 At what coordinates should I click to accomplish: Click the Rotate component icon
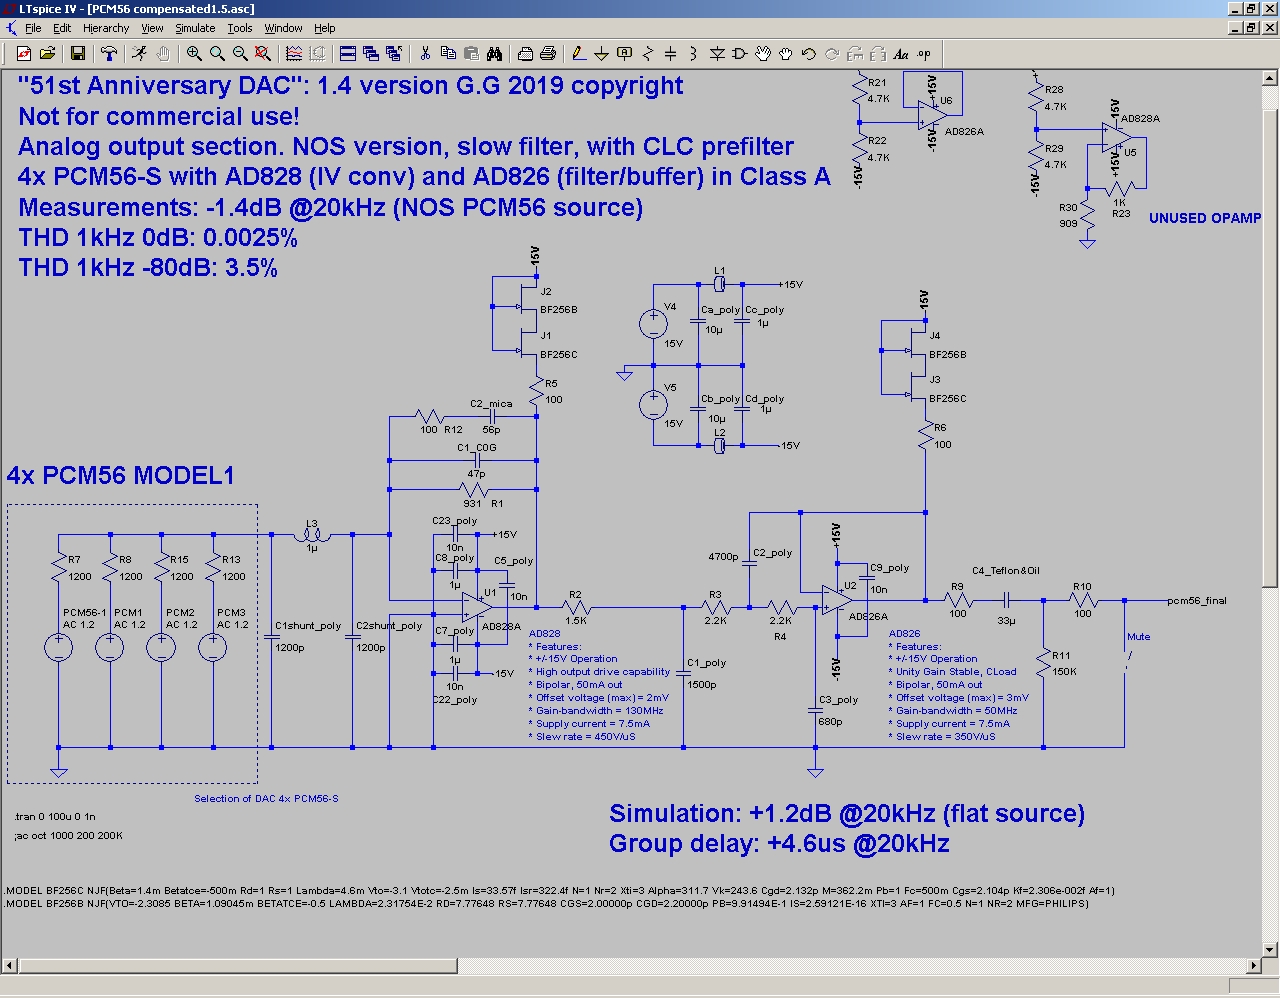(x=855, y=53)
